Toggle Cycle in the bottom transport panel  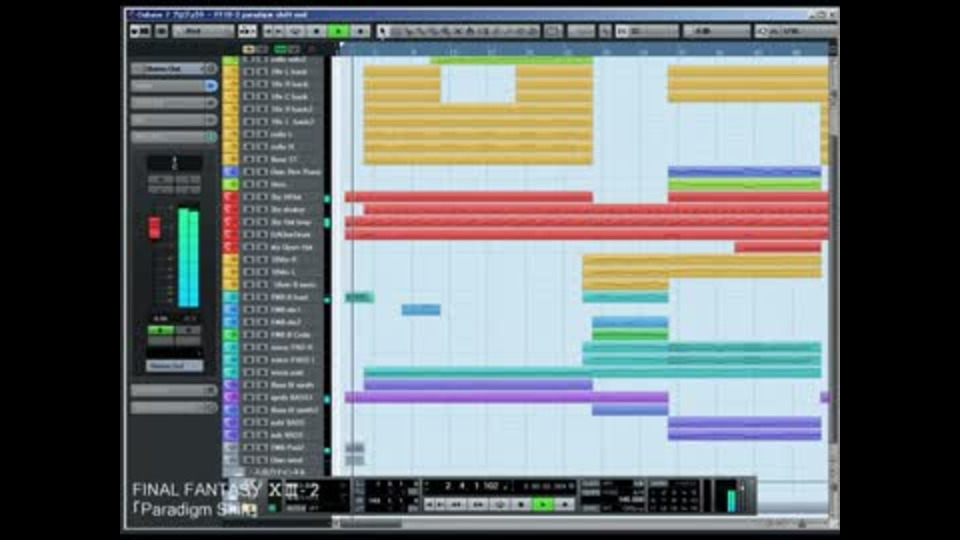pyautogui.click(x=500, y=504)
